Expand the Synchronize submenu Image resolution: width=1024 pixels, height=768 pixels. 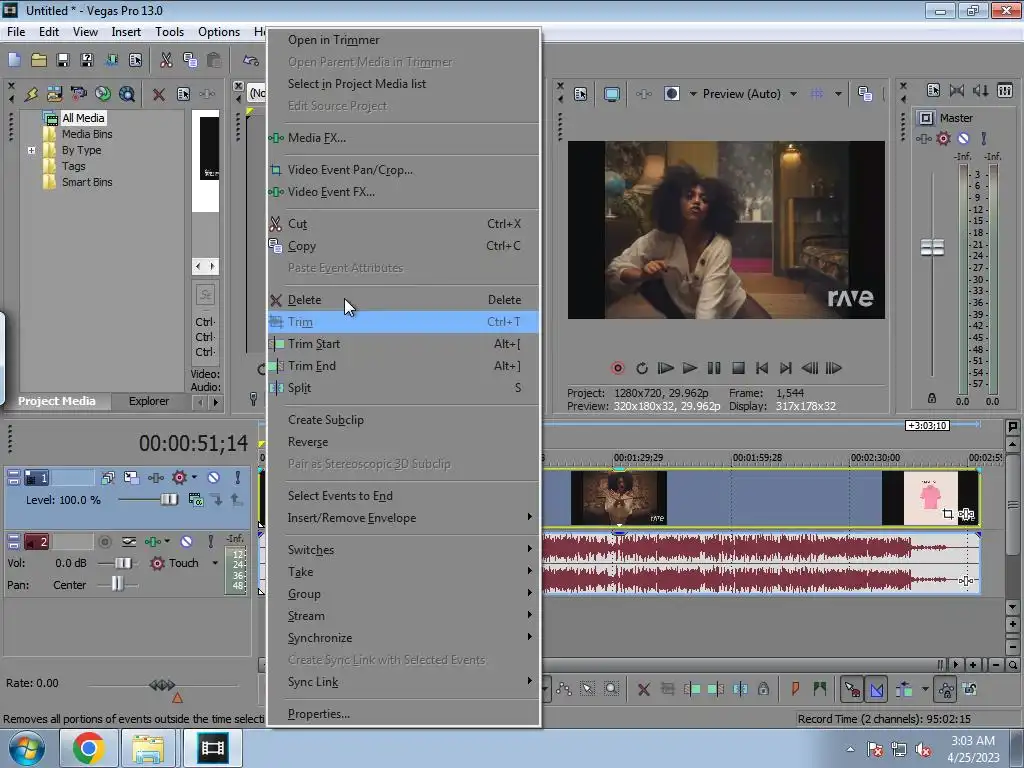pyautogui.click(x=403, y=637)
